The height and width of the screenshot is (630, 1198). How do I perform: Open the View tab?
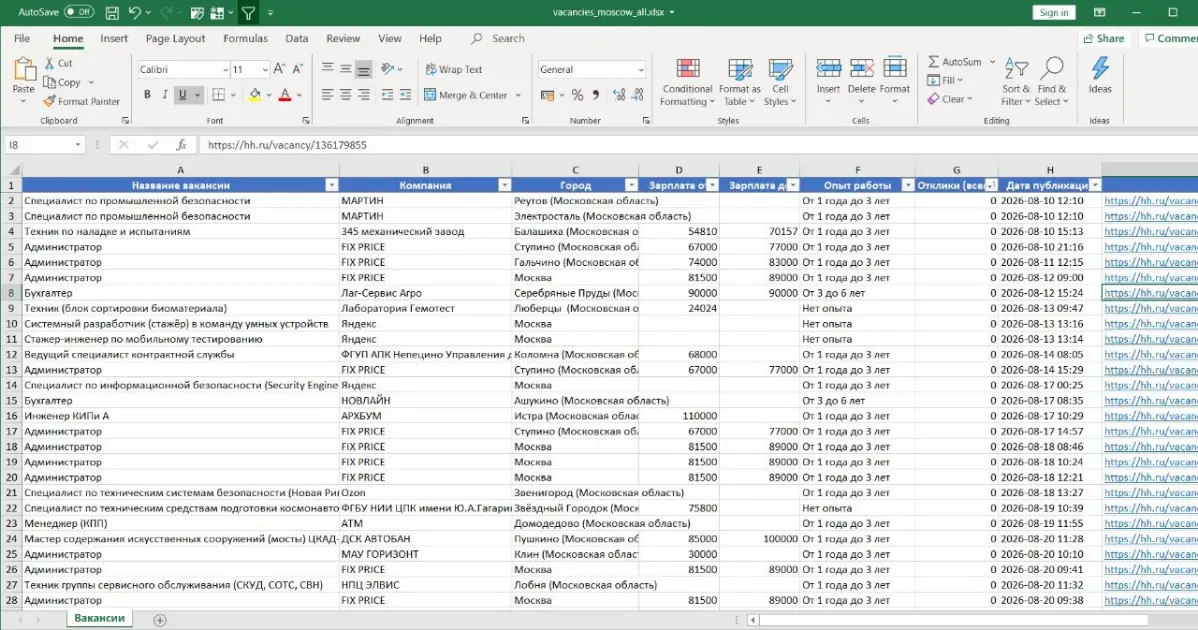pos(390,38)
